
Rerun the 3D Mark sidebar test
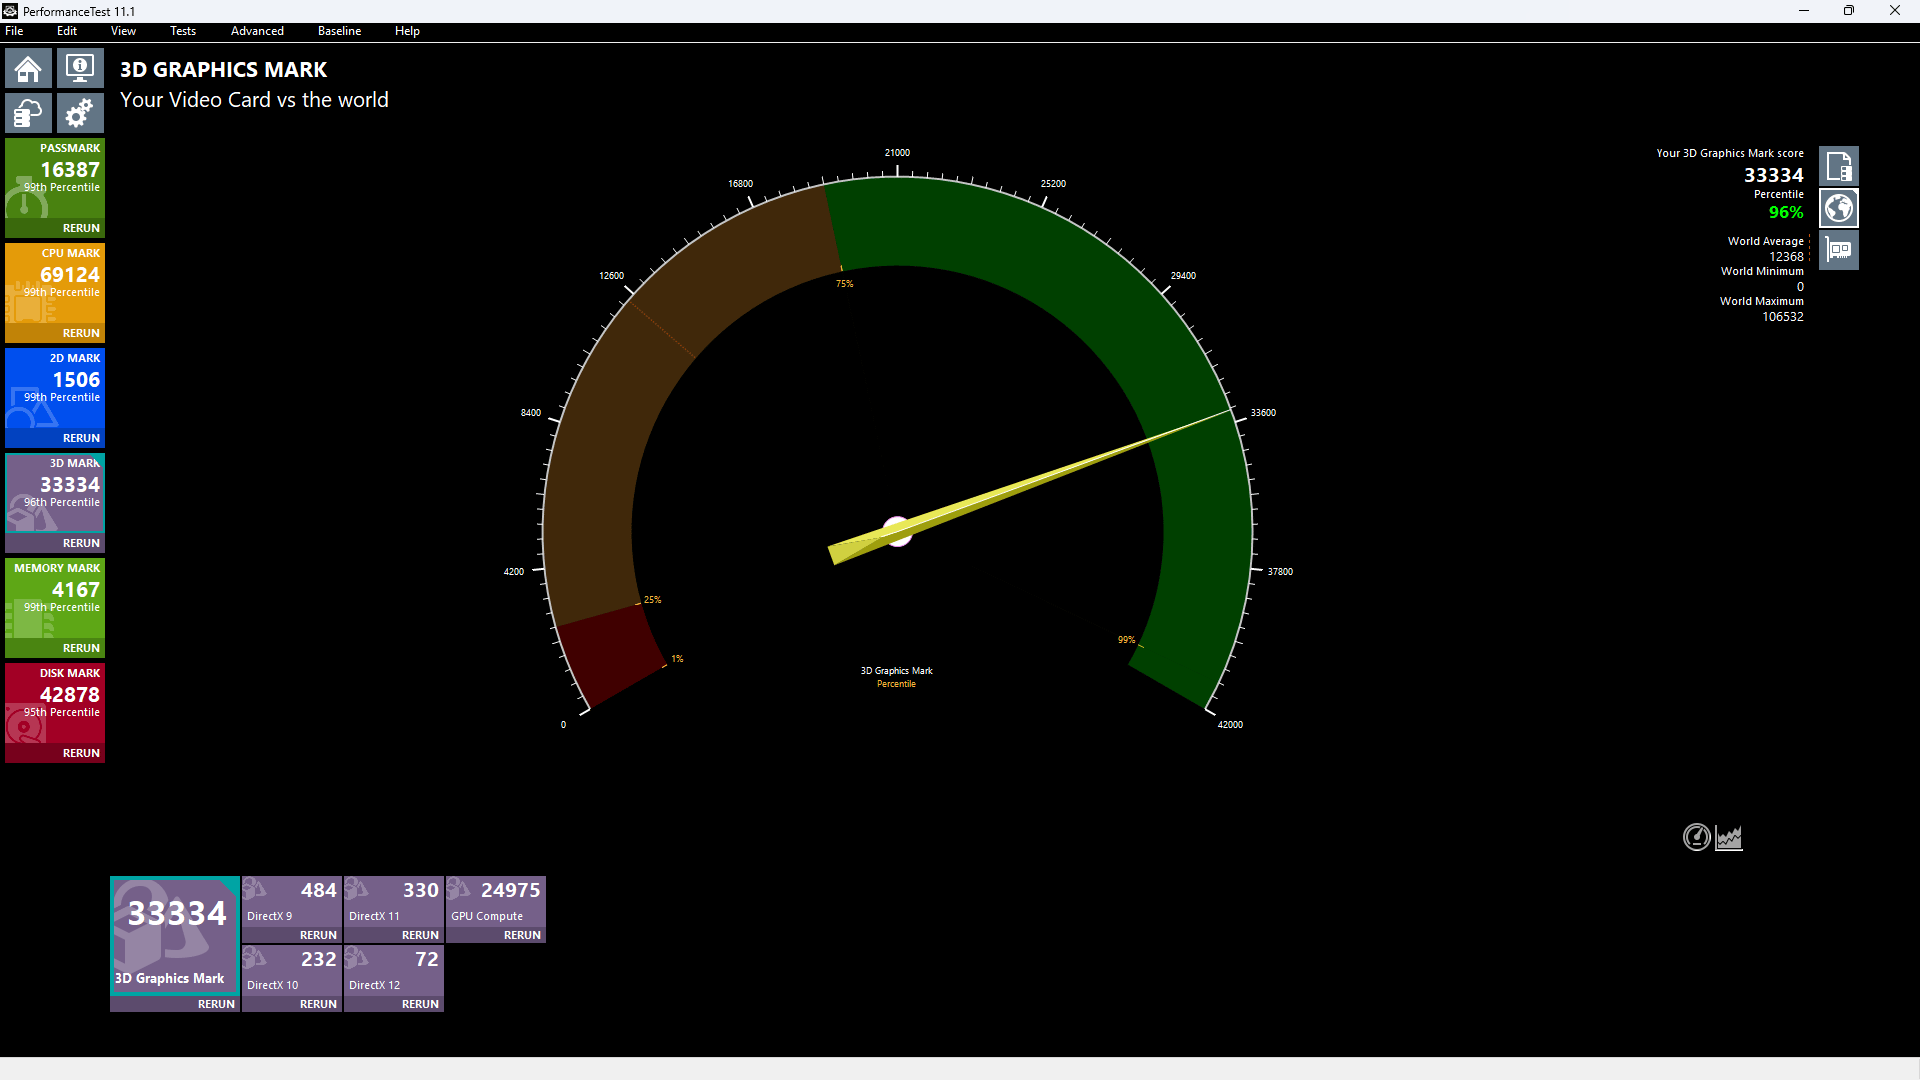[81, 543]
